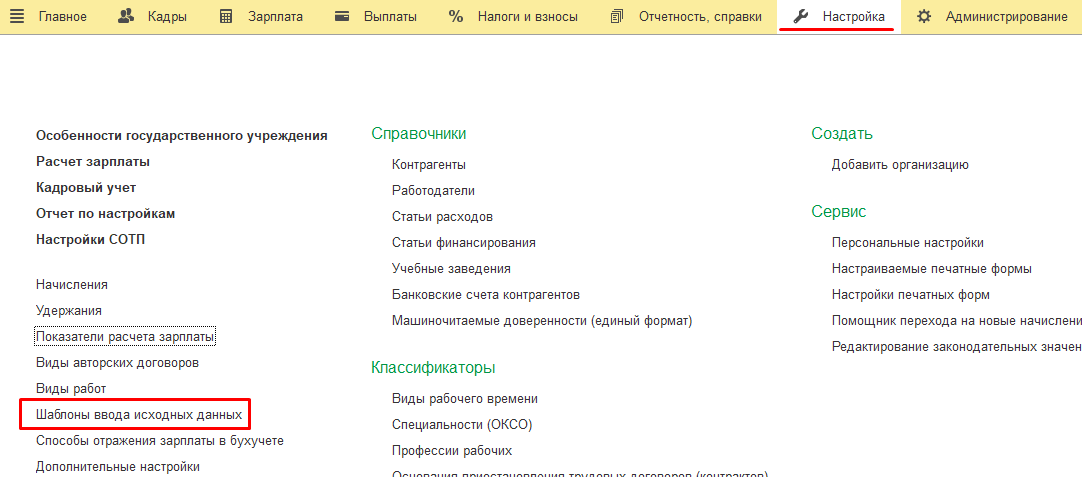This screenshot has width=1082, height=477.
Task: Open the Начисления list
Action: (x=72, y=285)
